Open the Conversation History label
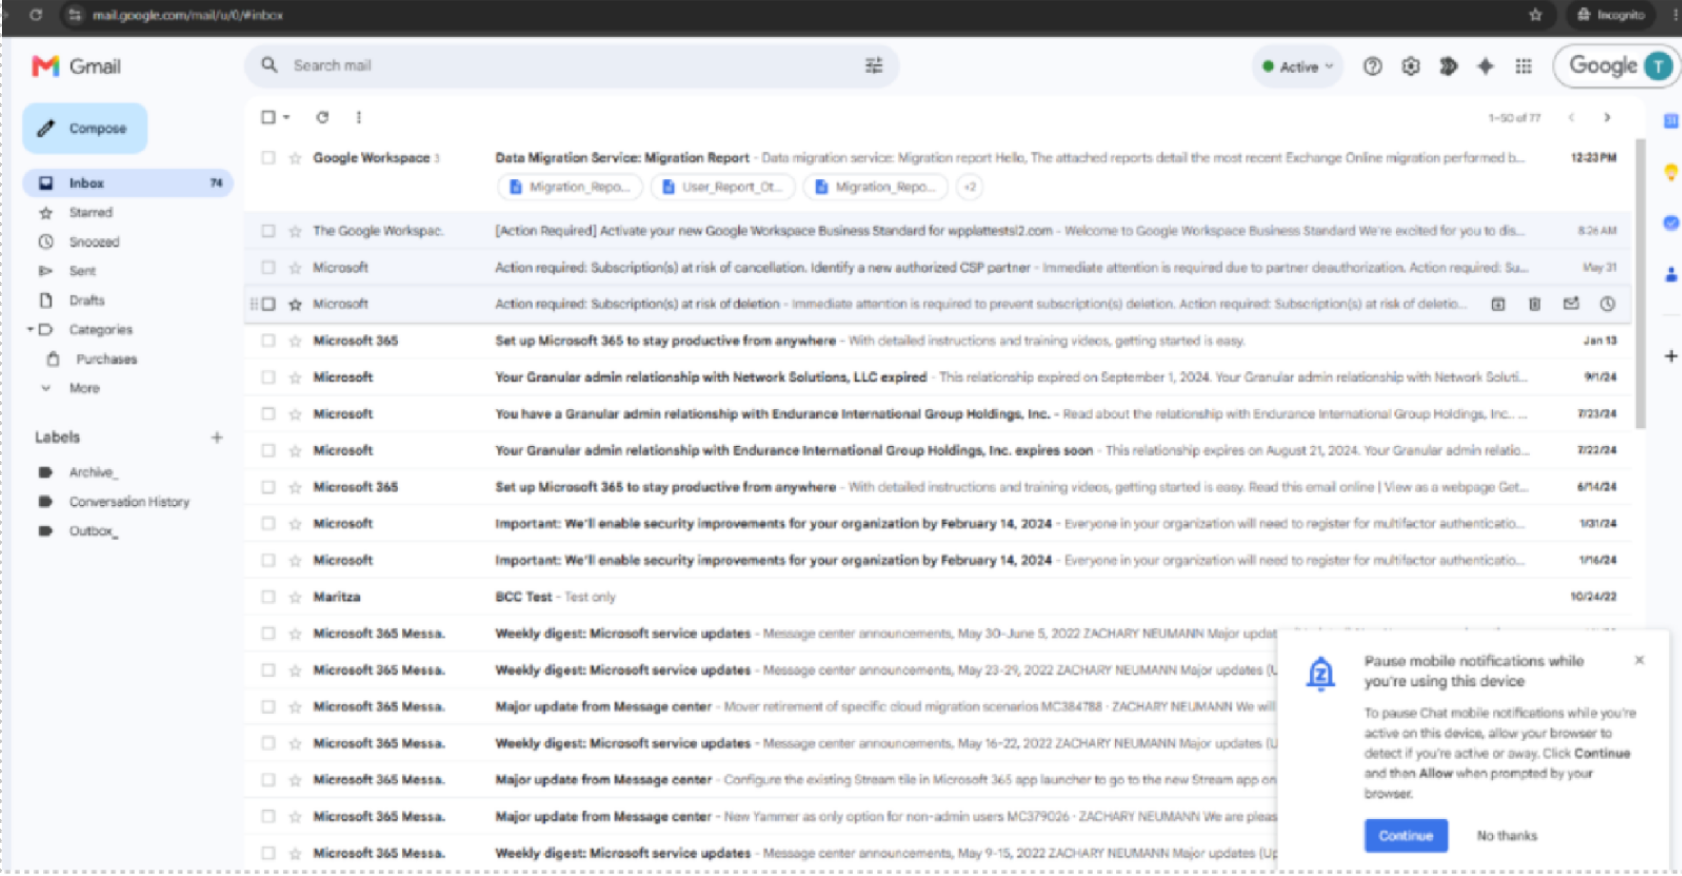1682x876 pixels. [128, 502]
